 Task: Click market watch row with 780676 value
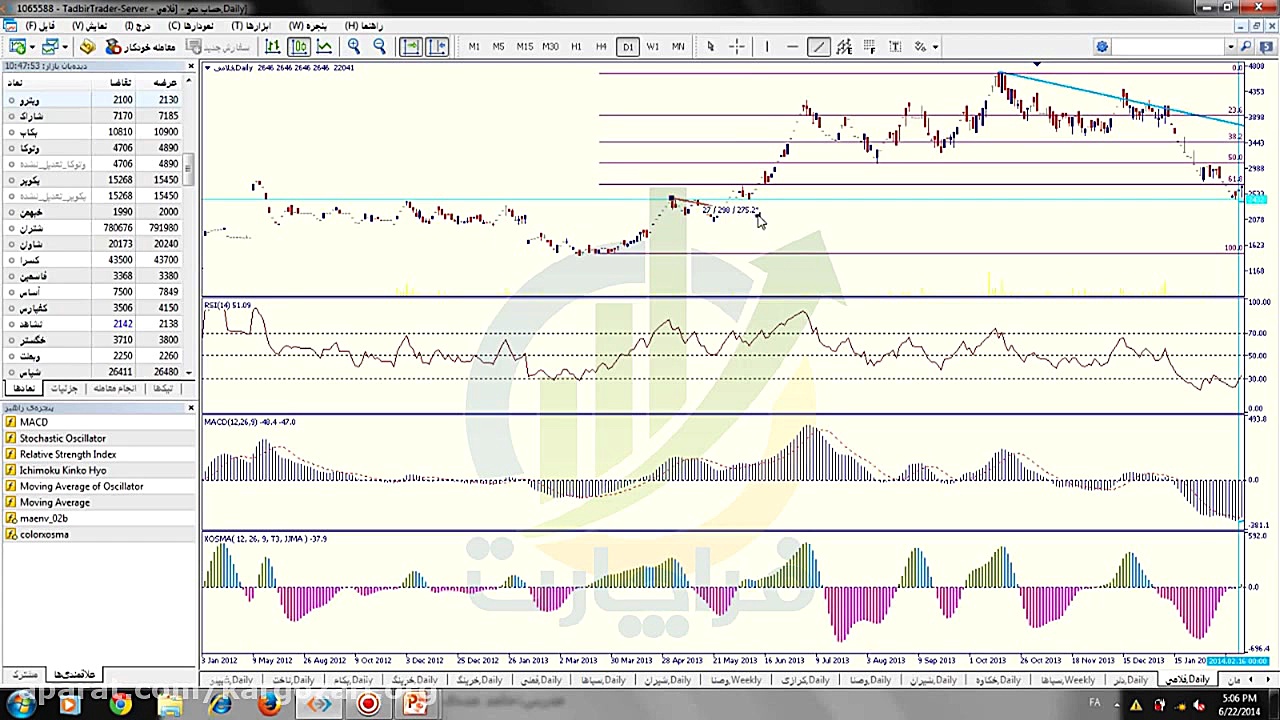click(x=92, y=228)
